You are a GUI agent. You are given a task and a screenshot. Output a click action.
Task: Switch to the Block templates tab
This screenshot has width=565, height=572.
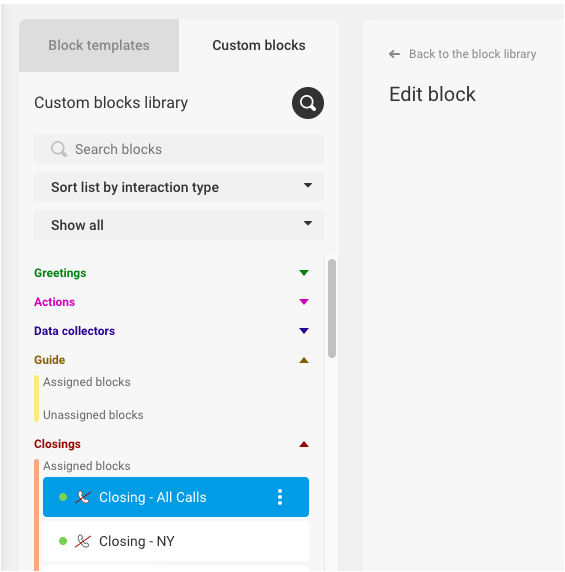click(99, 45)
